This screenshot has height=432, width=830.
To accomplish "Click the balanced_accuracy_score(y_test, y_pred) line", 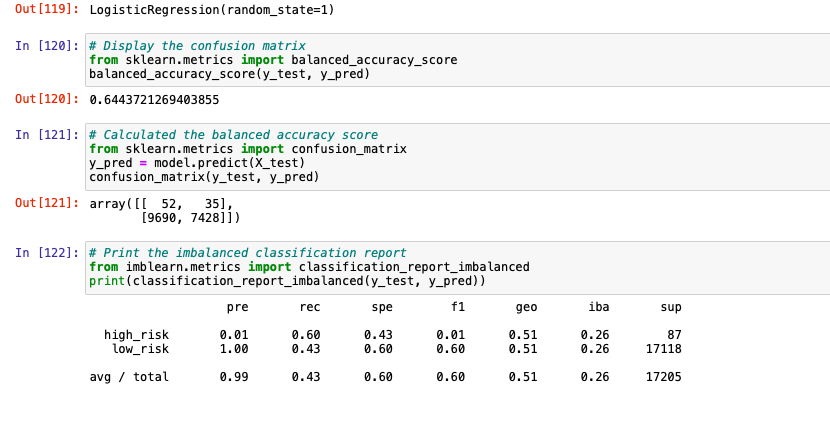I will (229, 74).
